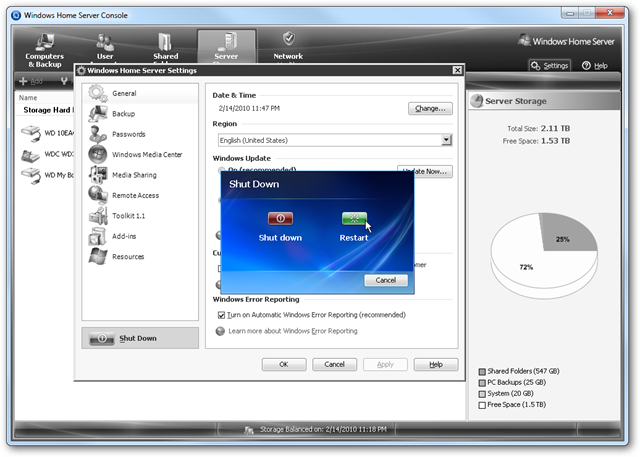The width and height of the screenshot is (640, 457).
Task: Click the red Shut down power button
Action: [280, 218]
